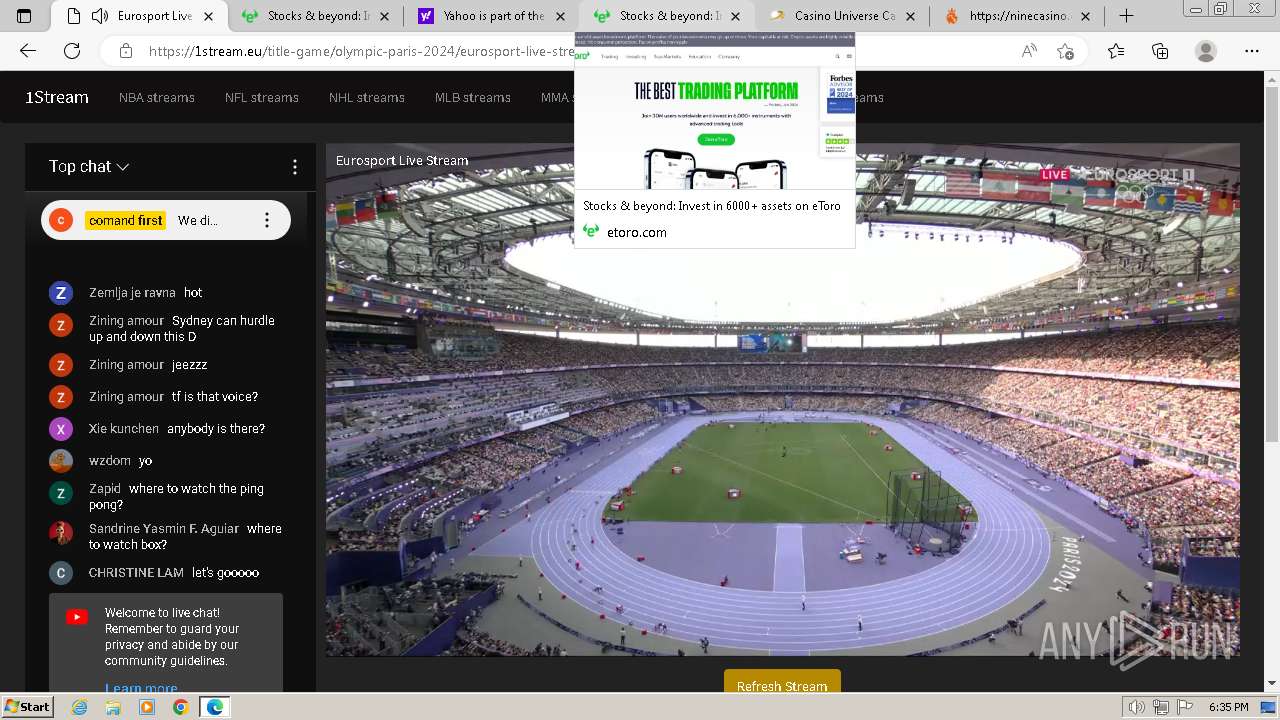
Task: Click Sandrine Yasmin F. Aguiar's avatar
Action: pos(61,533)
